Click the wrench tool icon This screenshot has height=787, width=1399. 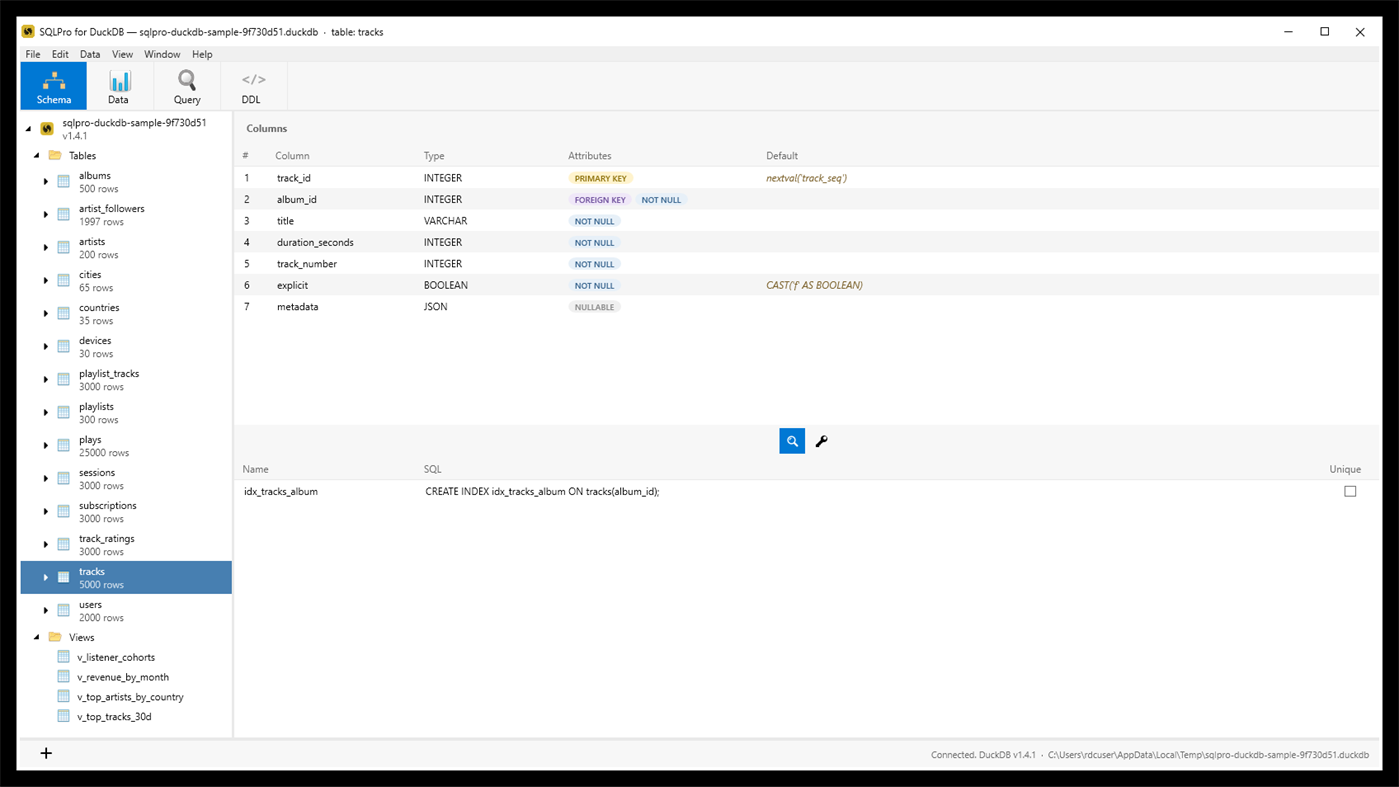[822, 441]
